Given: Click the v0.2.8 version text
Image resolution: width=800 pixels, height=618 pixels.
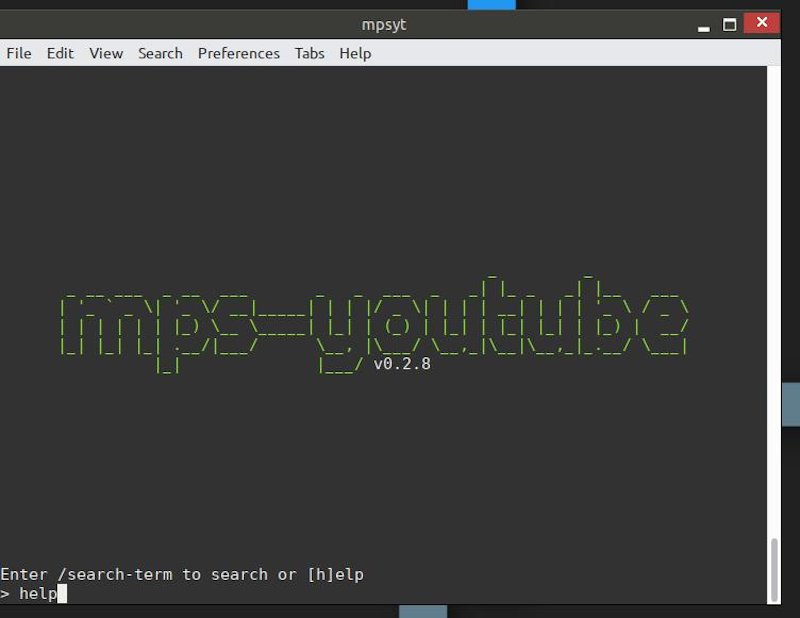Looking at the screenshot, I should click(x=402, y=364).
